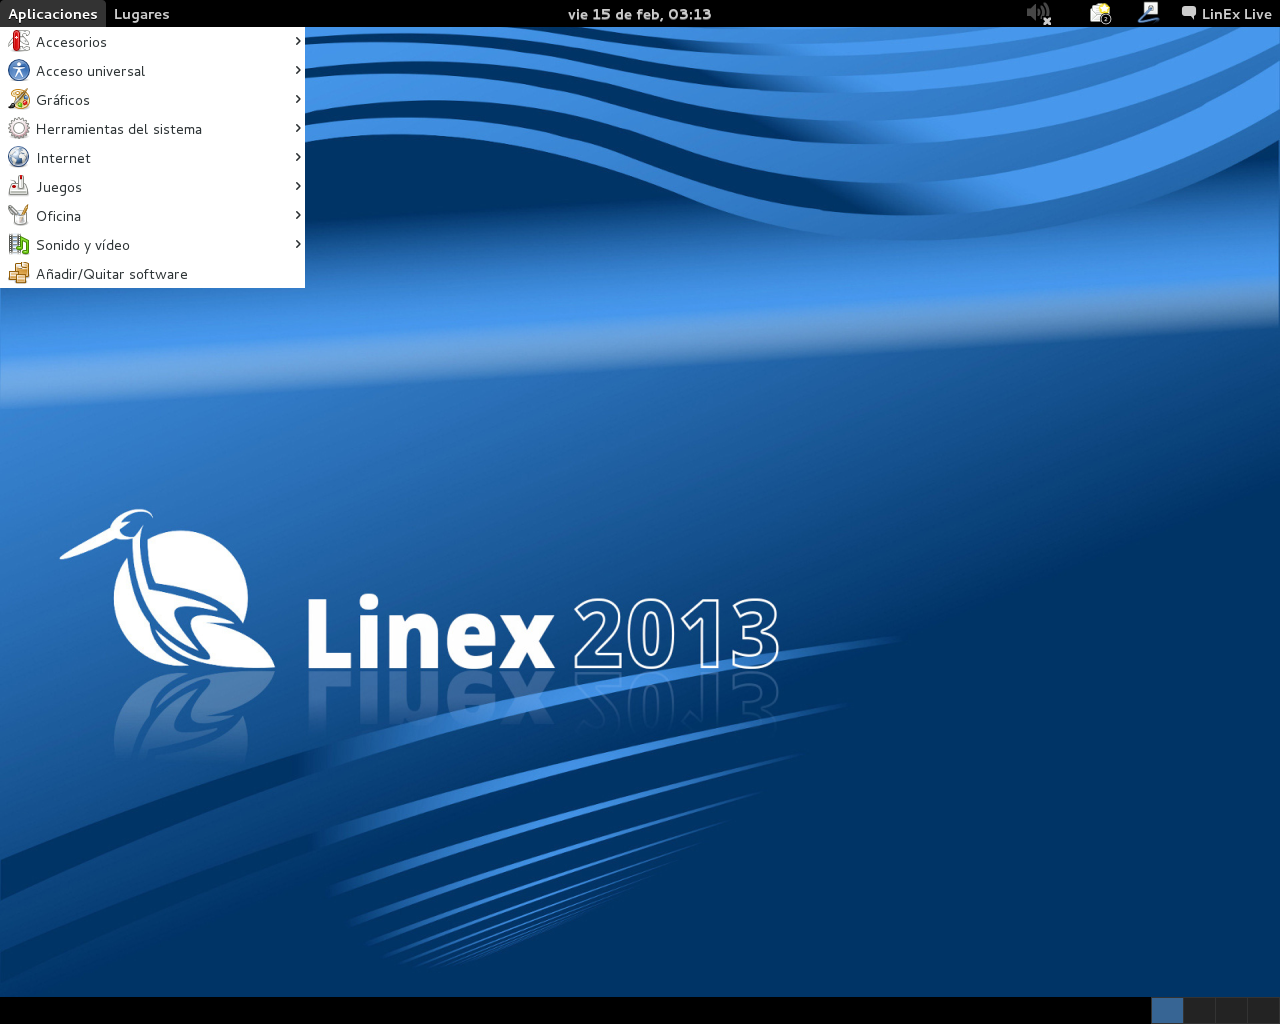Open the update notification envelope with badge 2
Viewport: 1280px width, 1024px height.
pos(1100,13)
